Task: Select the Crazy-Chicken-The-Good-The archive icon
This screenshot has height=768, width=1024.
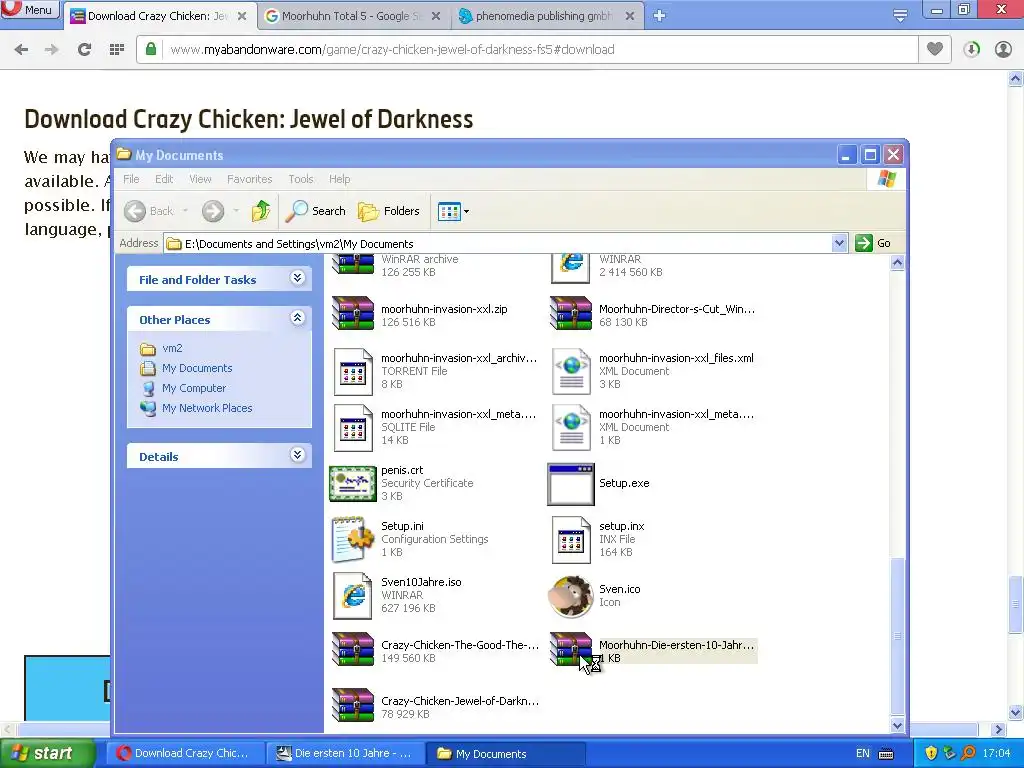Action: pyautogui.click(x=353, y=650)
